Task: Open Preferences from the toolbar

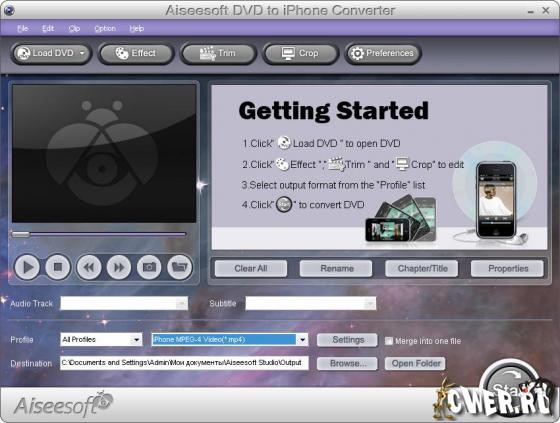Action: point(382,54)
